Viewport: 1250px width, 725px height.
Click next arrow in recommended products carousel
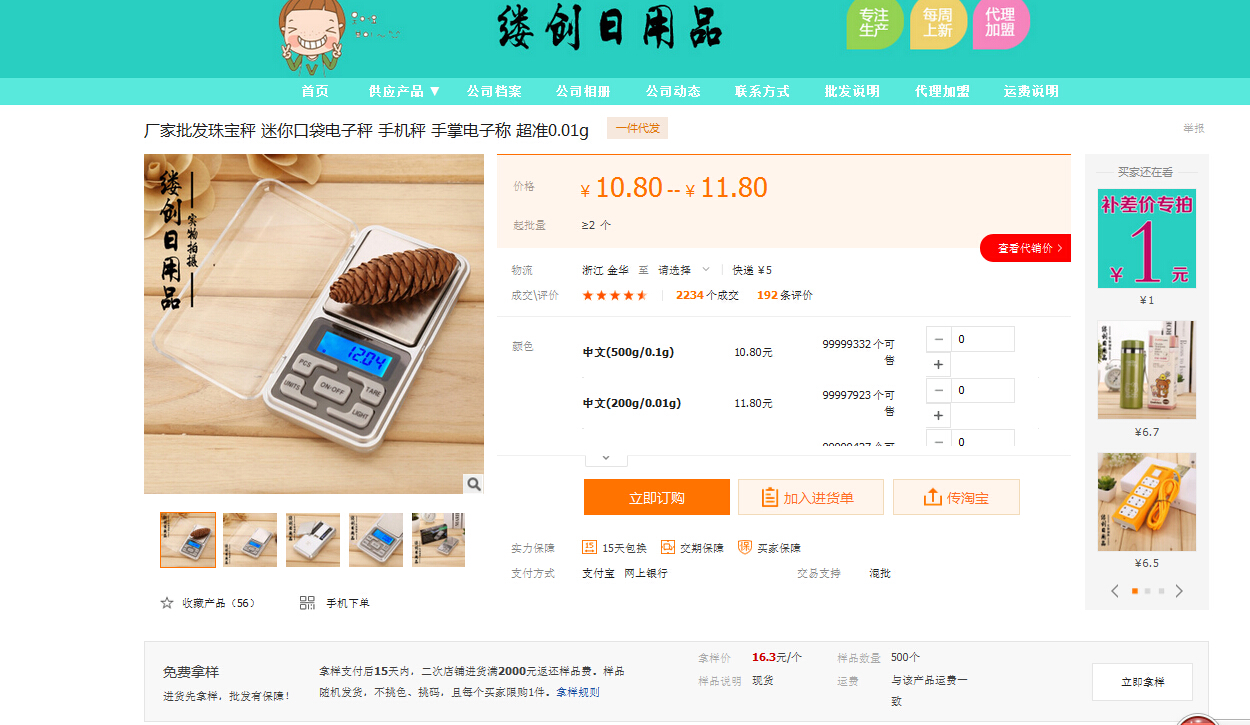(1179, 591)
